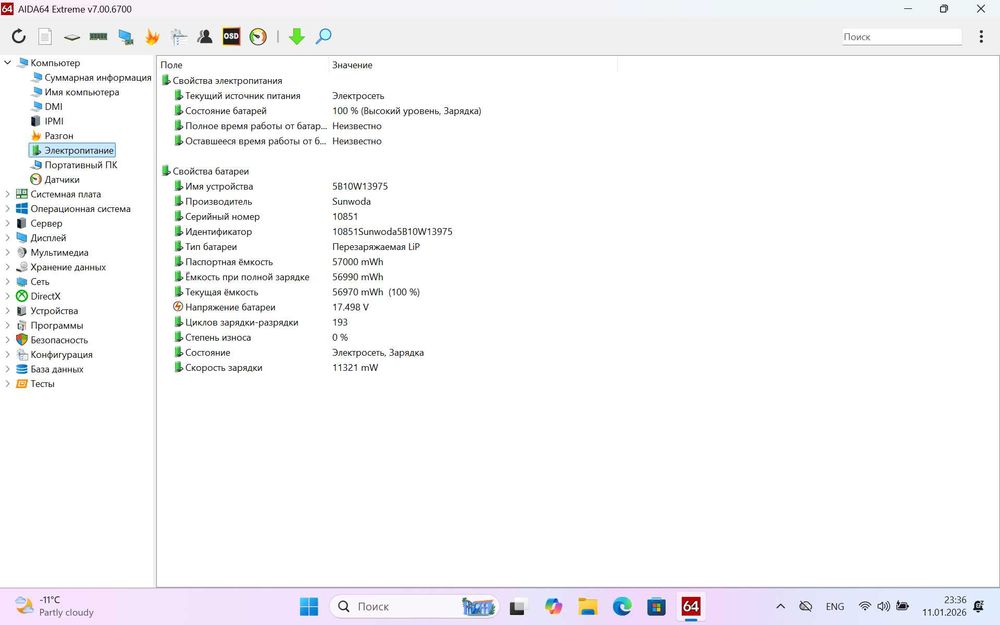Click the Refresh toolbar icon
This screenshot has width=1000, height=625.
point(18,36)
